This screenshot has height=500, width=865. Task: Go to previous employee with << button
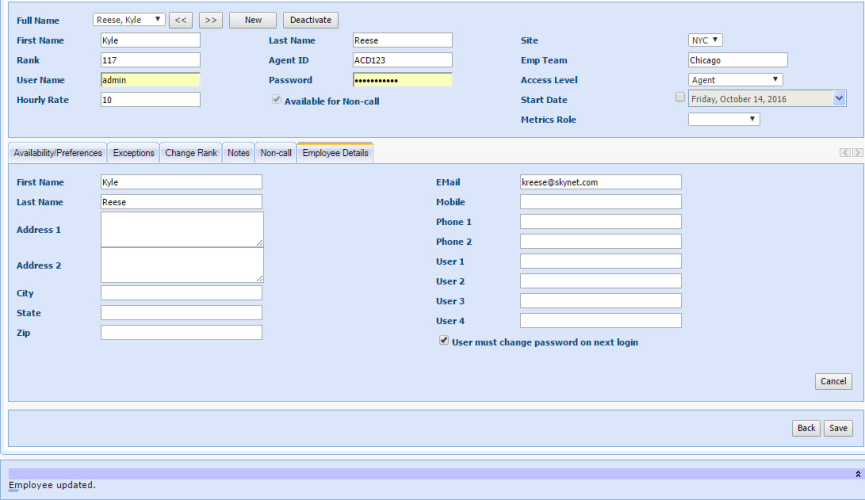(x=180, y=20)
